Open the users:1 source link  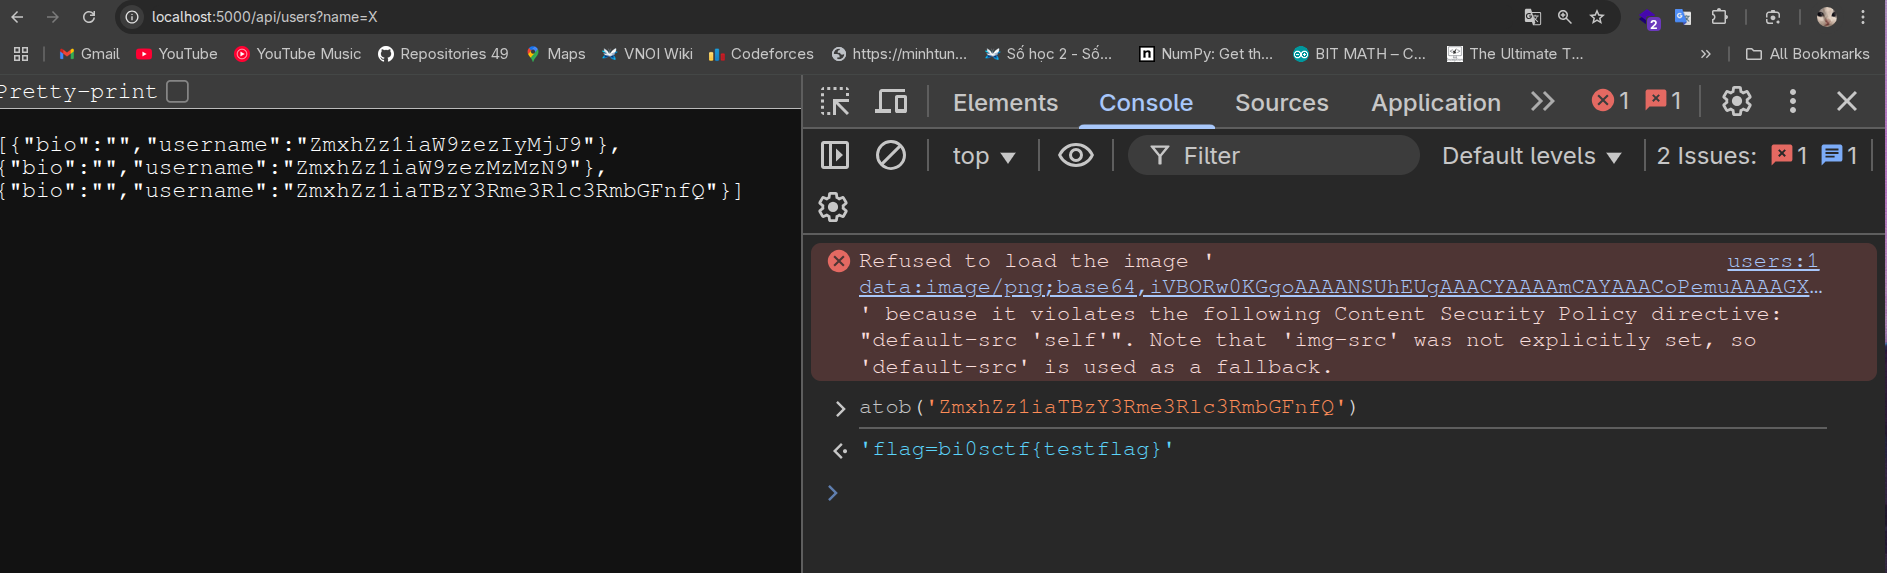pyautogui.click(x=1772, y=261)
